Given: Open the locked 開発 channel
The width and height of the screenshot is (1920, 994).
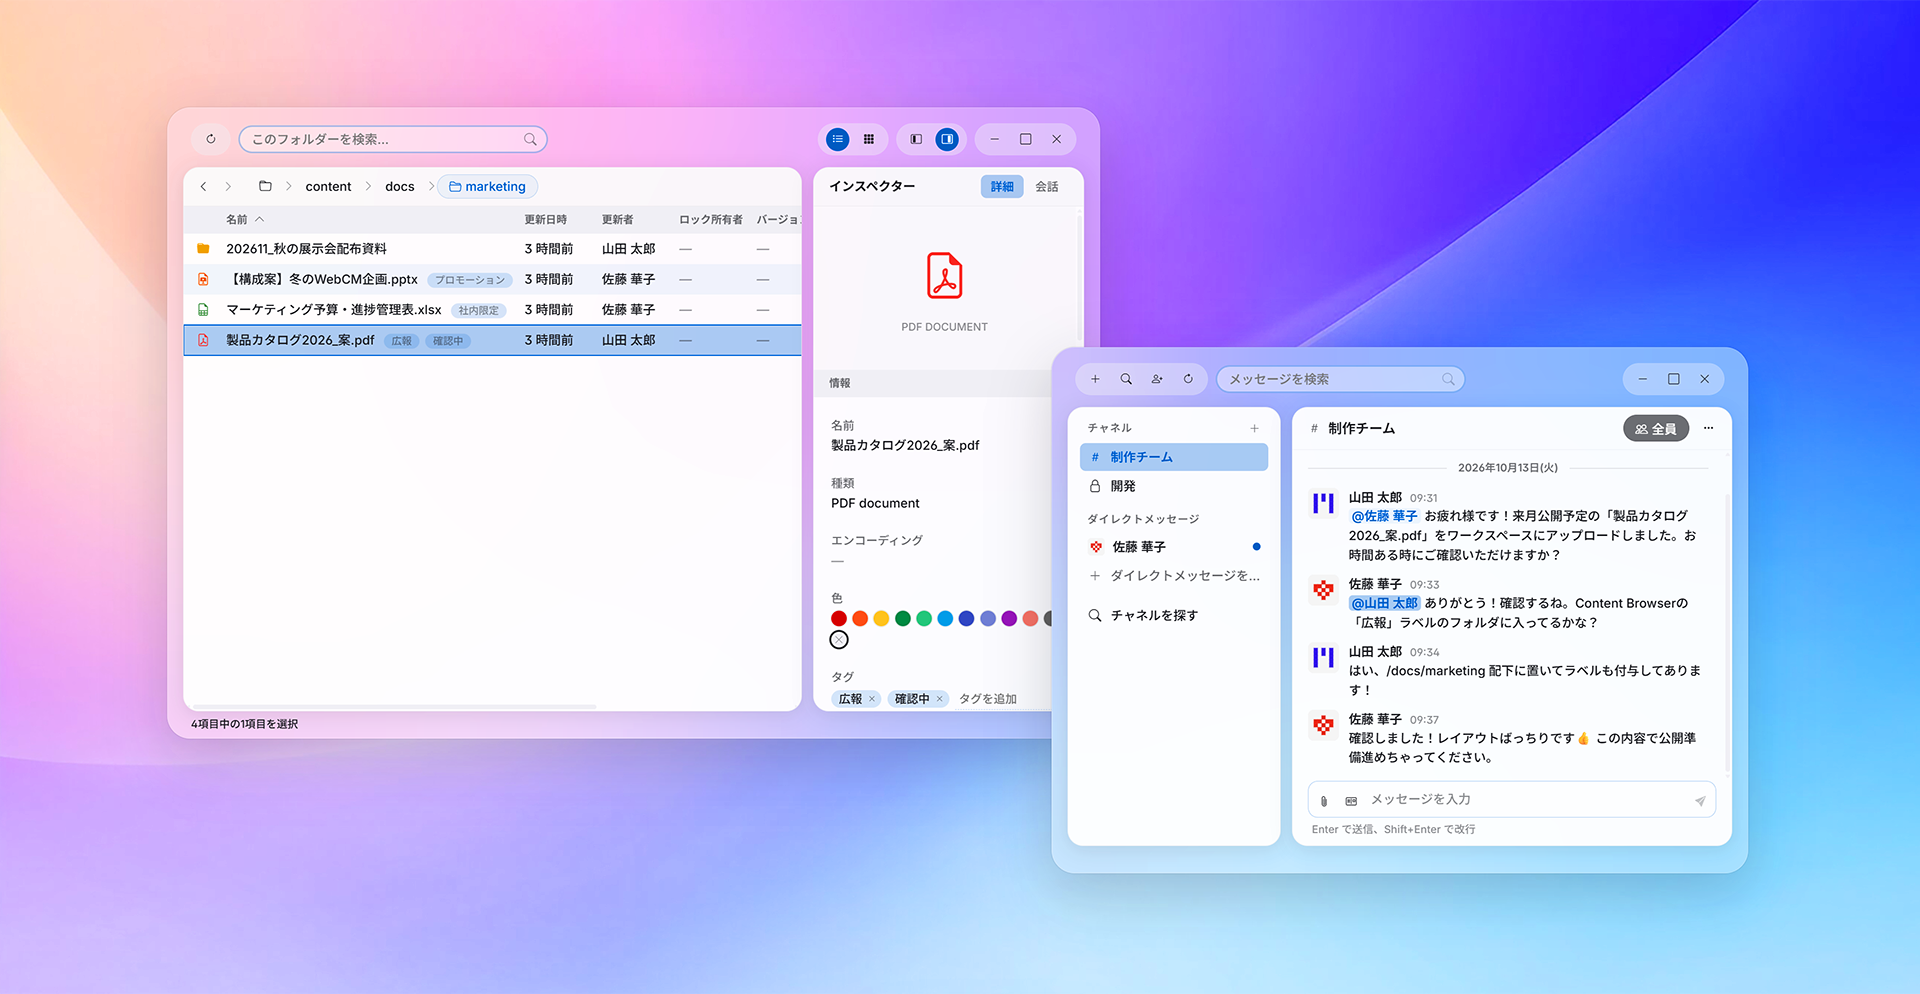Looking at the screenshot, I should (1174, 486).
